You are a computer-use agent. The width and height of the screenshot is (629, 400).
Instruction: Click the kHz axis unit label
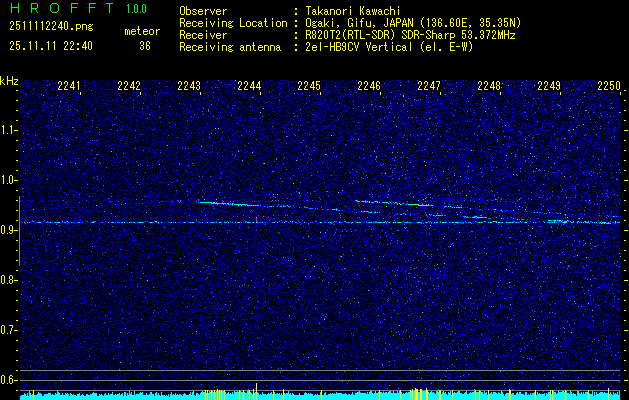point(9,81)
